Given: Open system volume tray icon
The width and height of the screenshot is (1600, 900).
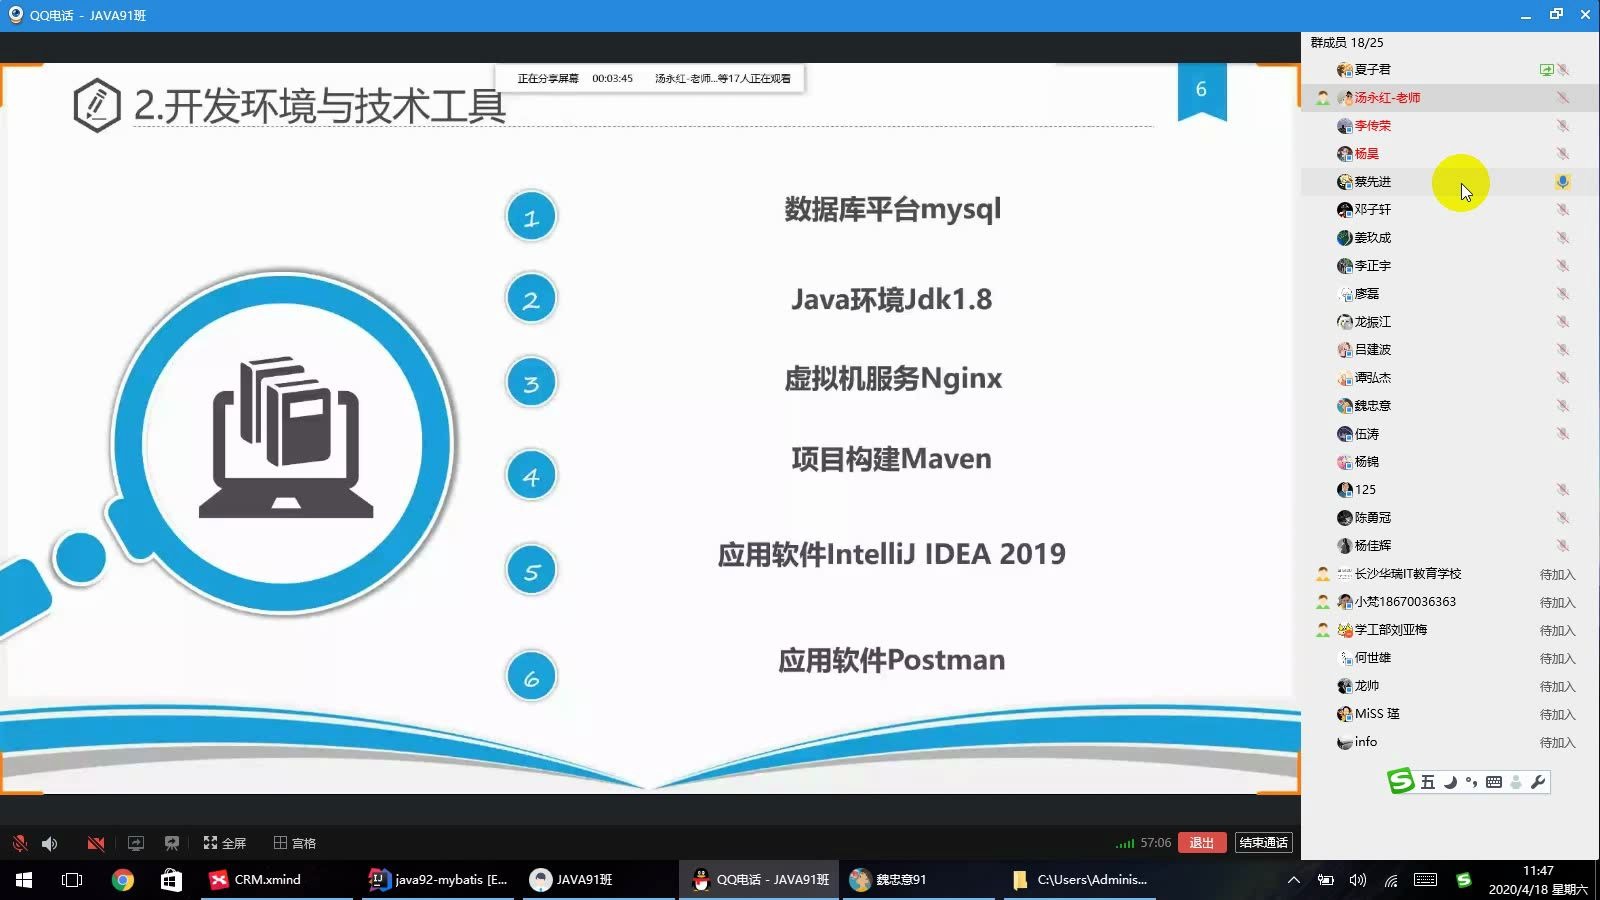Looking at the screenshot, I should pyautogui.click(x=1358, y=880).
